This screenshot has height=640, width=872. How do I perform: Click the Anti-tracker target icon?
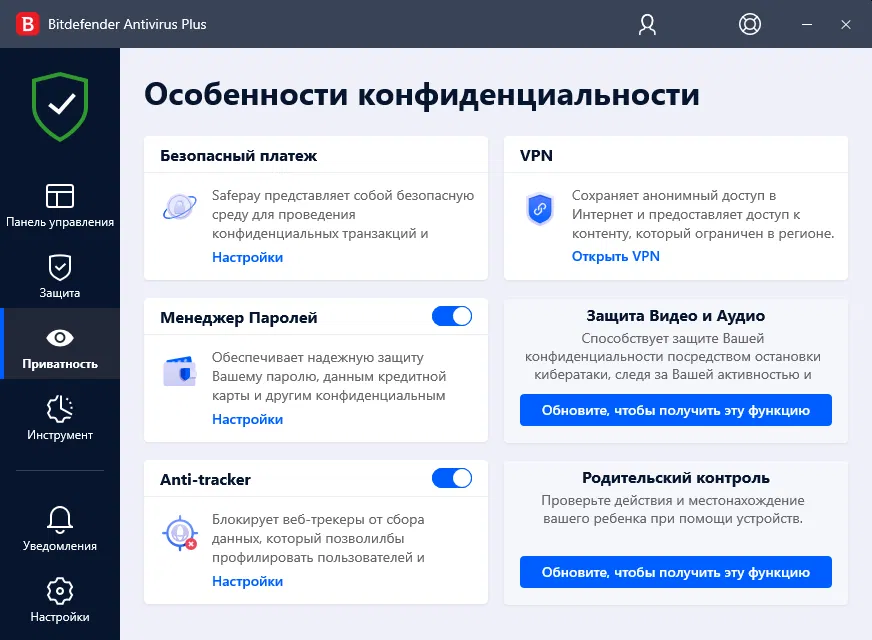click(180, 533)
